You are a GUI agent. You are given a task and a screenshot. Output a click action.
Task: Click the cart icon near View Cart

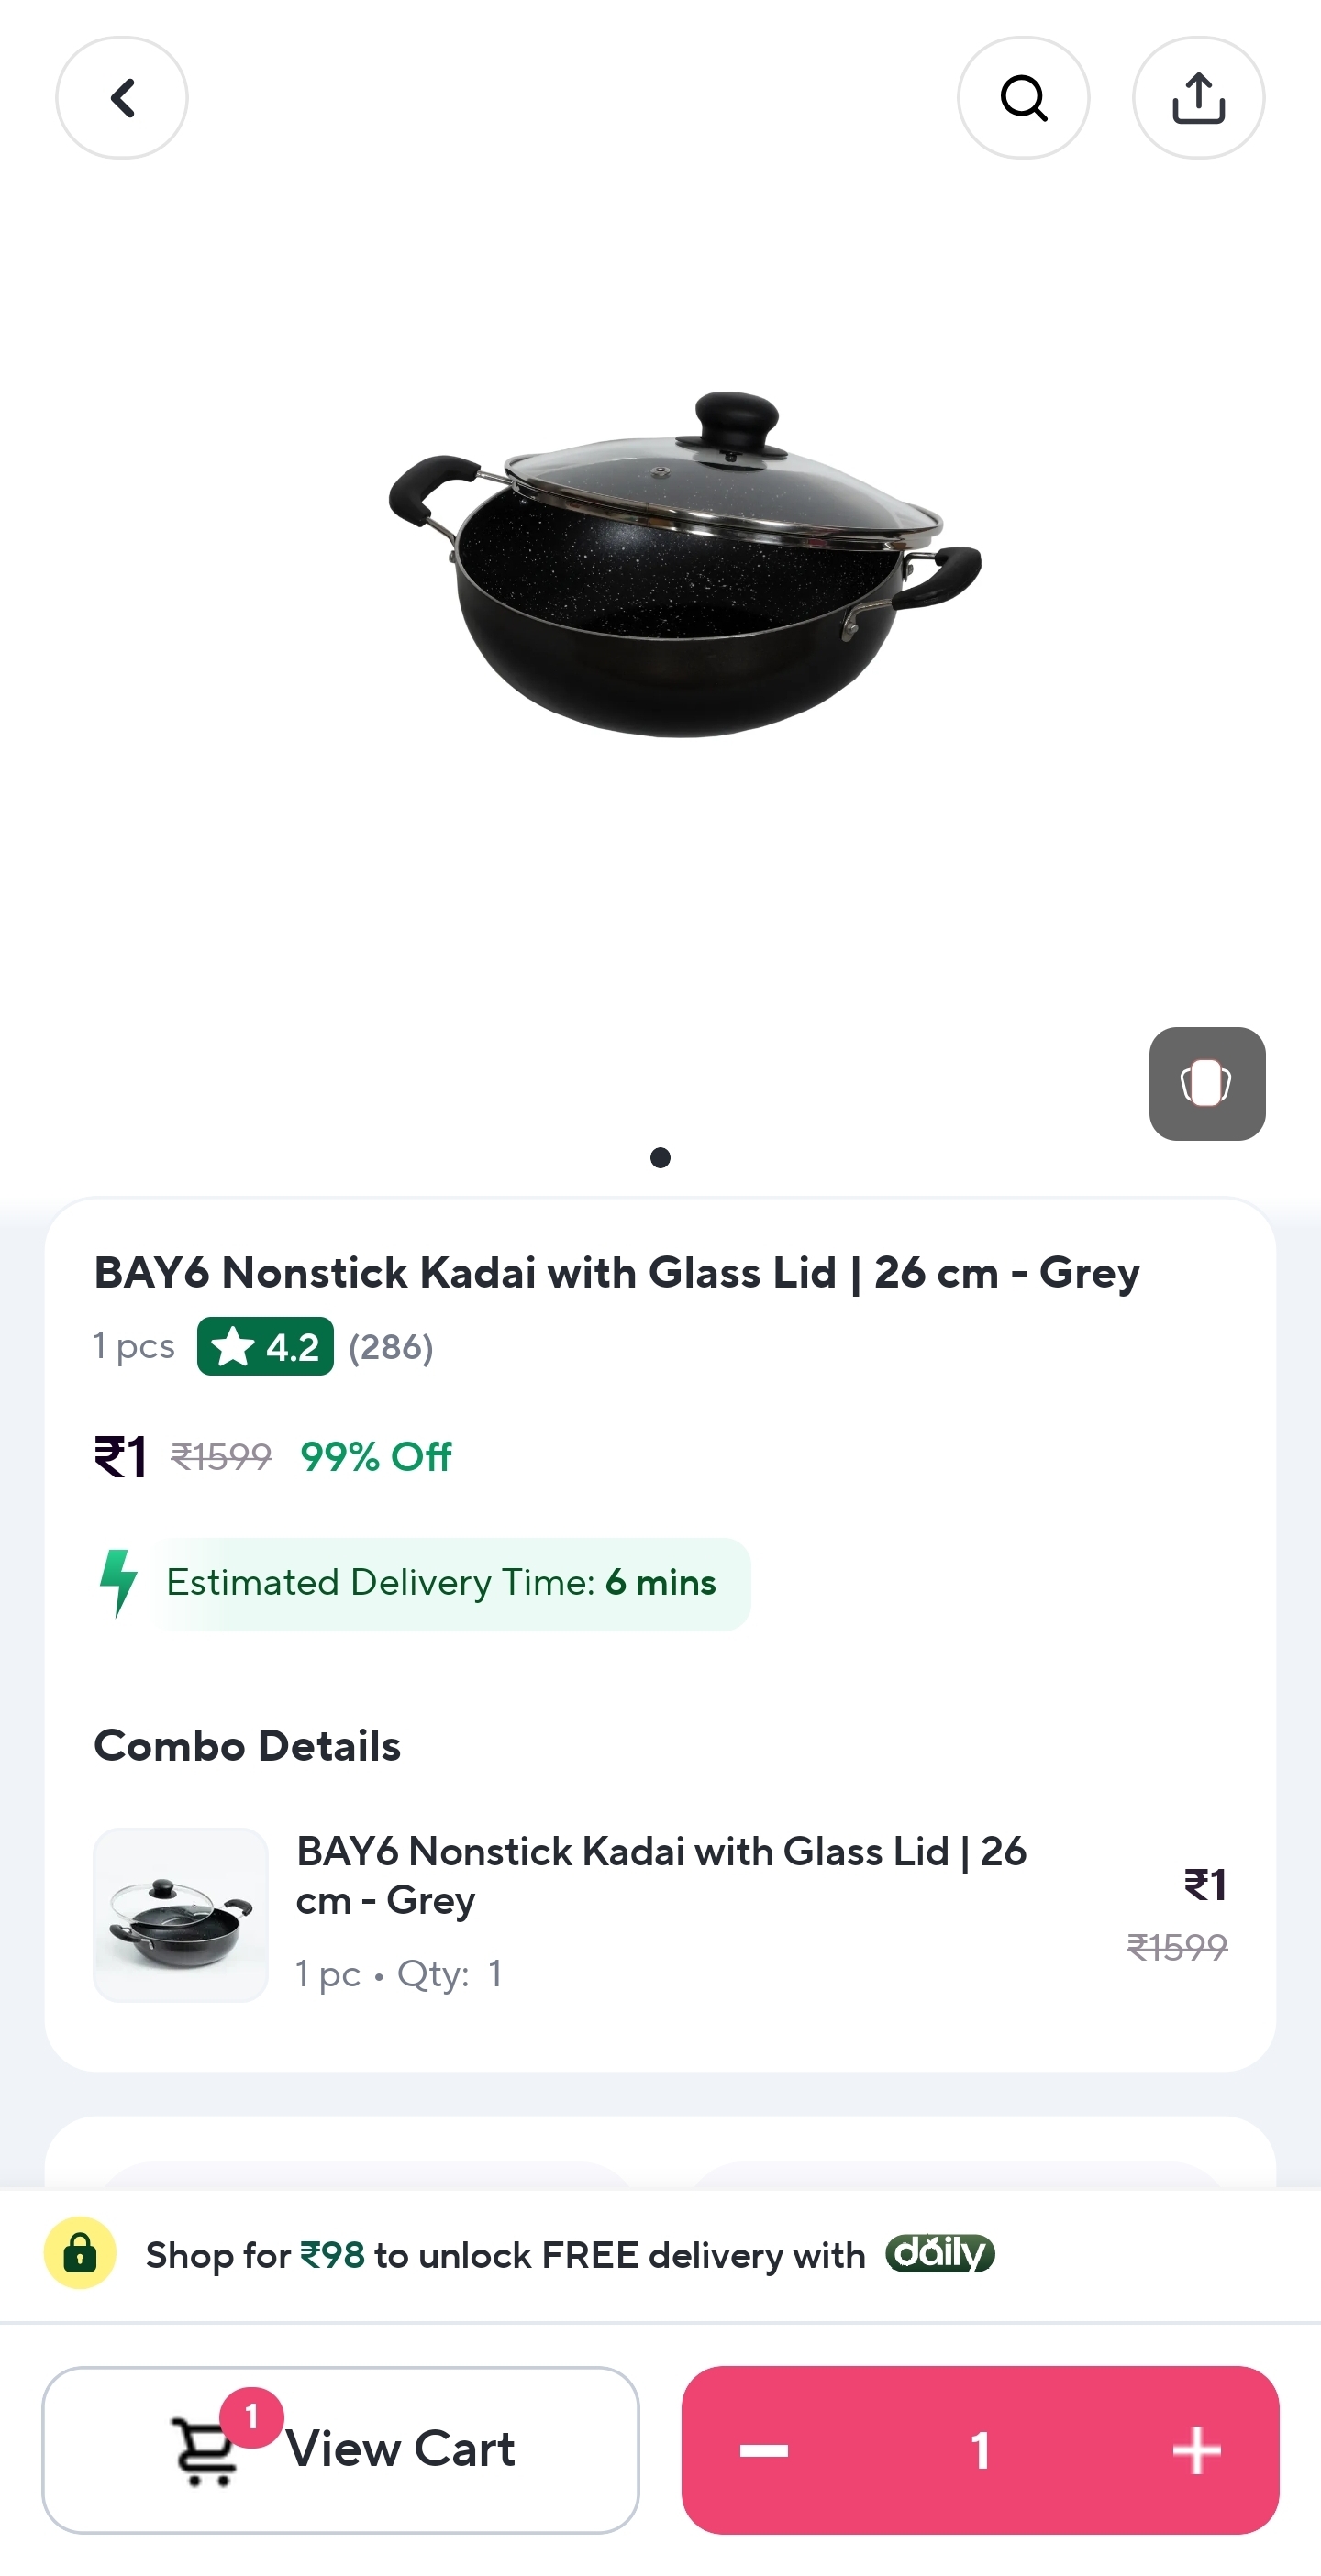tap(205, 2452)
